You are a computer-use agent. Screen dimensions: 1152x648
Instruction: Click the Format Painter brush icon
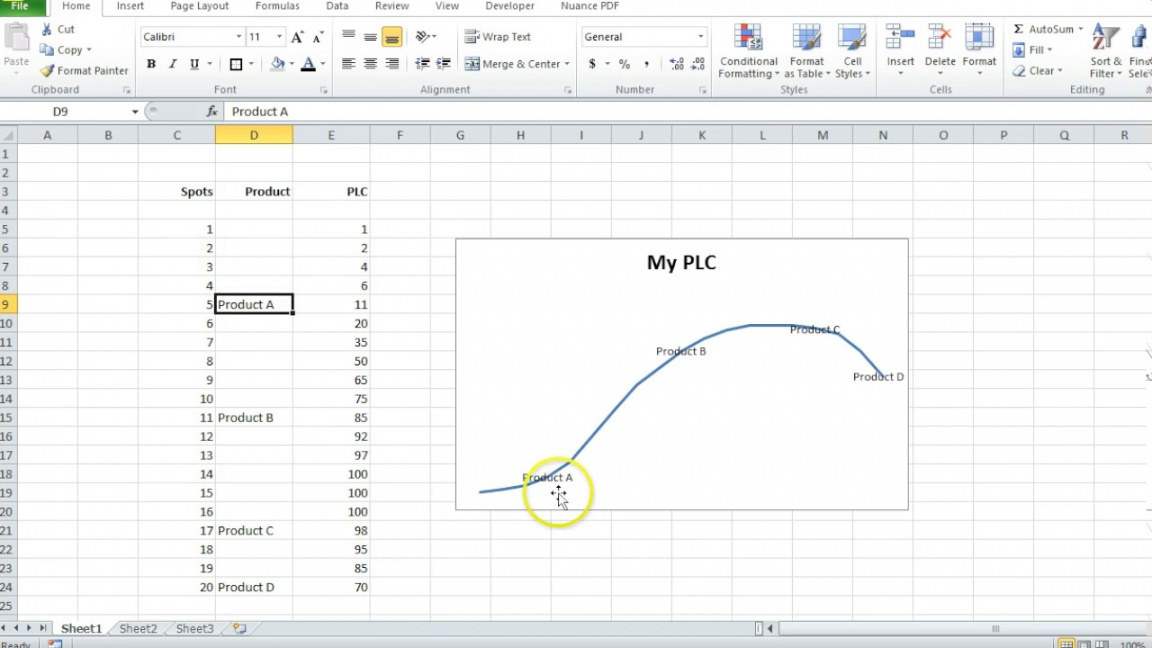(47, 71)
